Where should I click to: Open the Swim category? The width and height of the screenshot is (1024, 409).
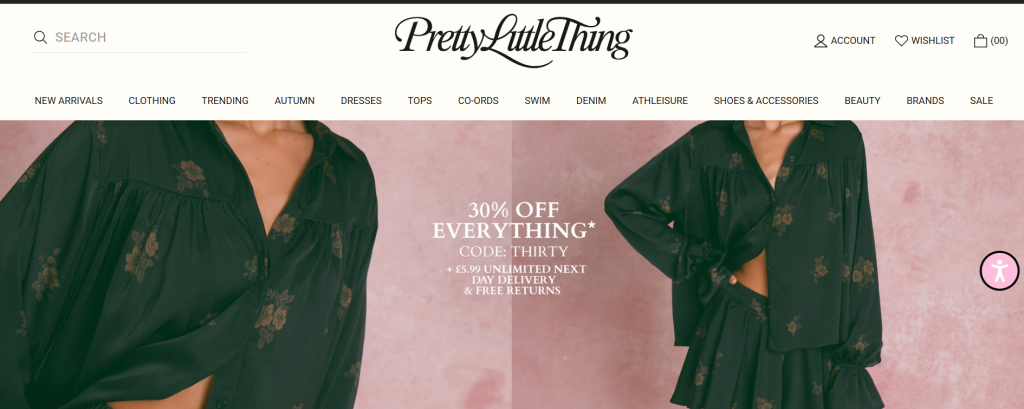pyautogui.click(x=537, y=101)
